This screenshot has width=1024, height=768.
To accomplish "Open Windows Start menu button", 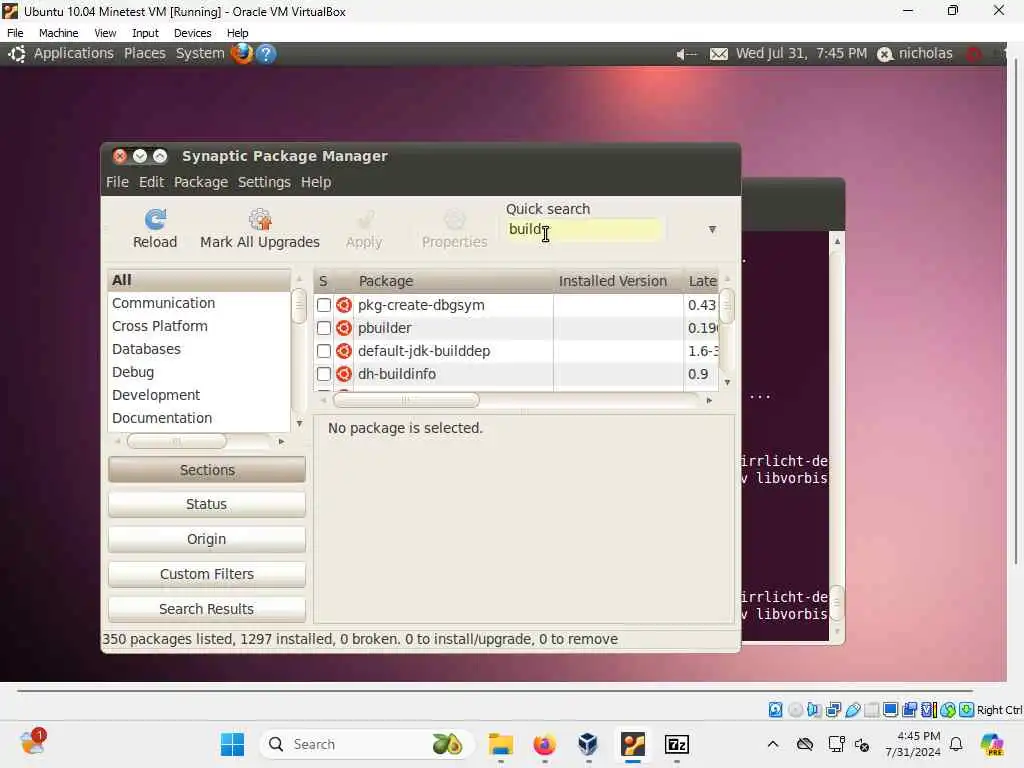I will (x=232, y=744).
